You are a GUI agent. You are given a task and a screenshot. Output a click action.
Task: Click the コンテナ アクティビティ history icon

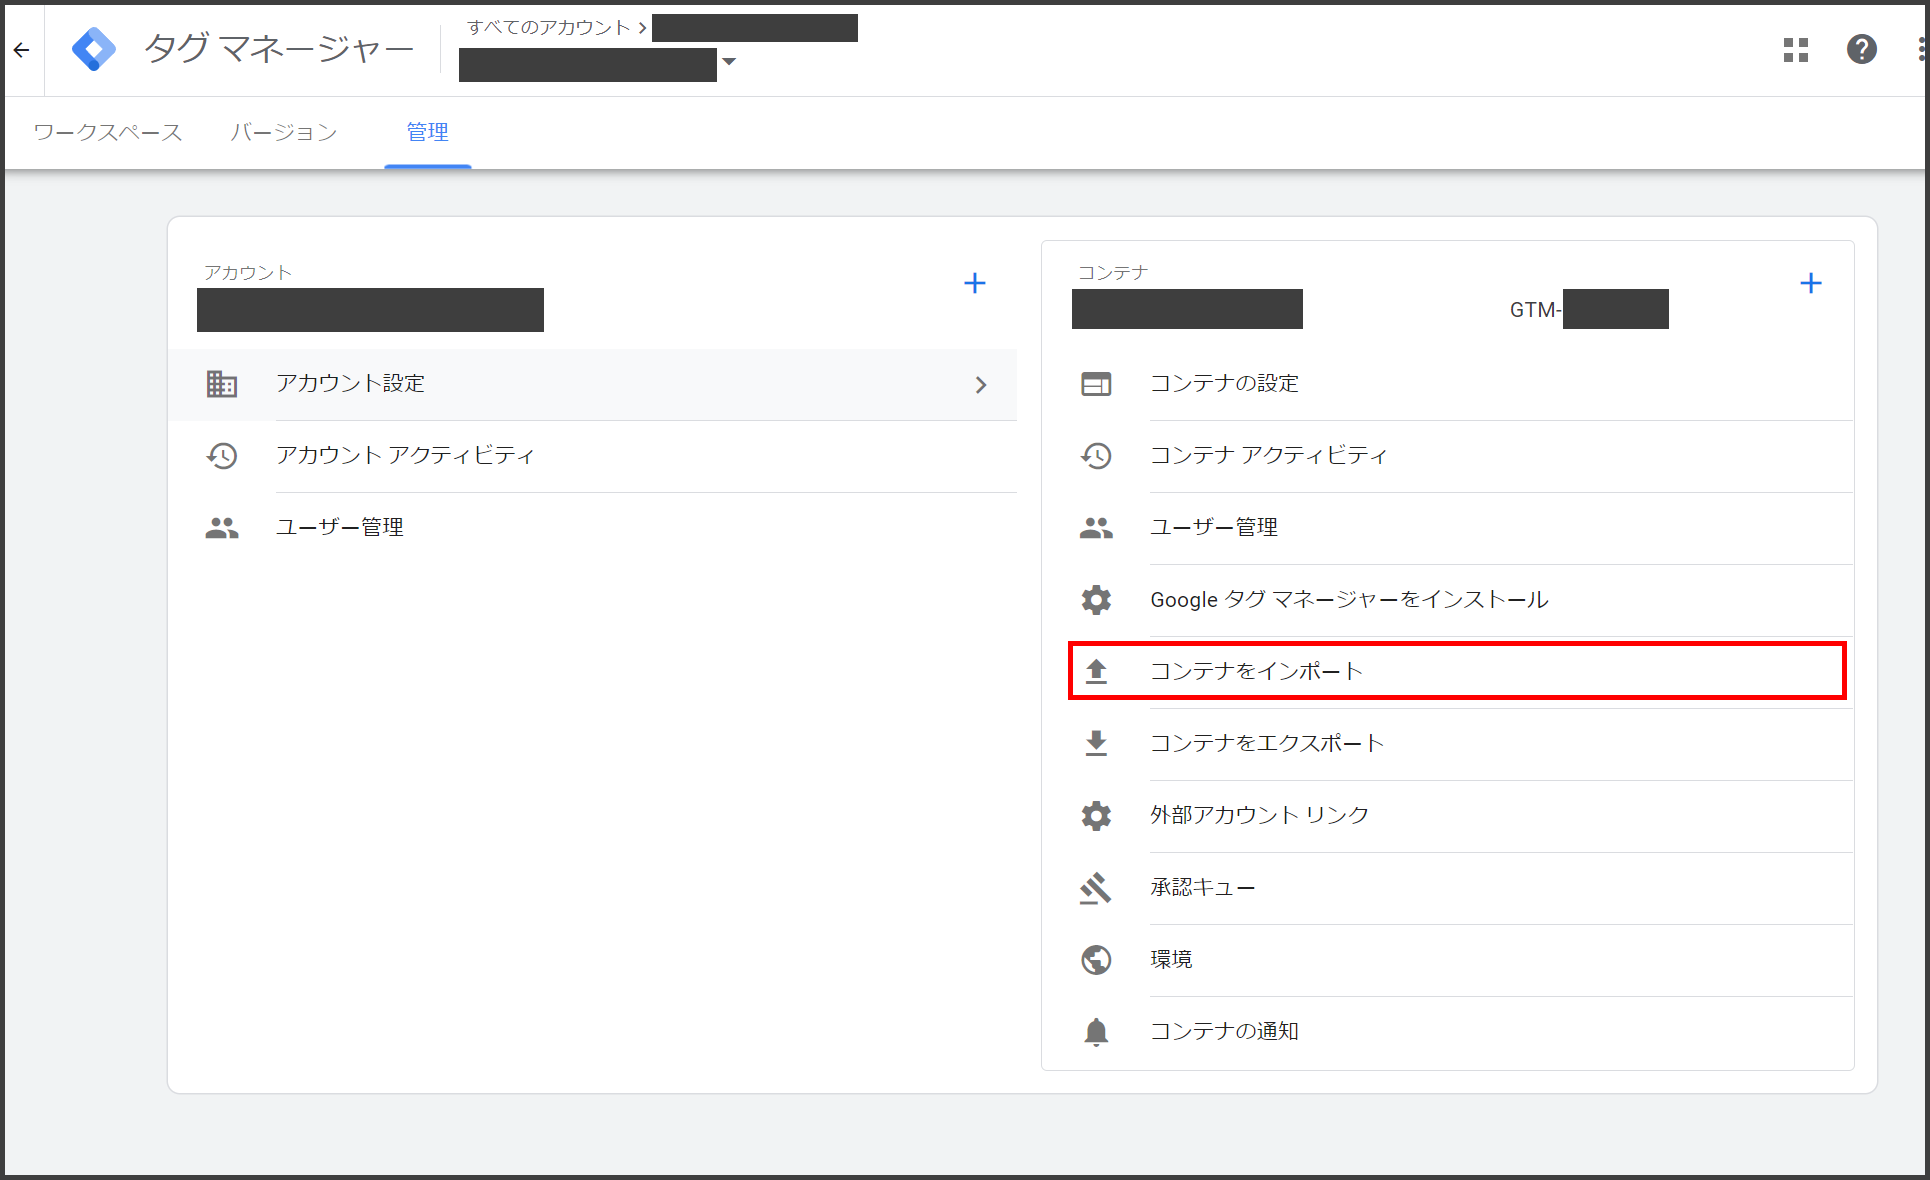pos(1096,456)
